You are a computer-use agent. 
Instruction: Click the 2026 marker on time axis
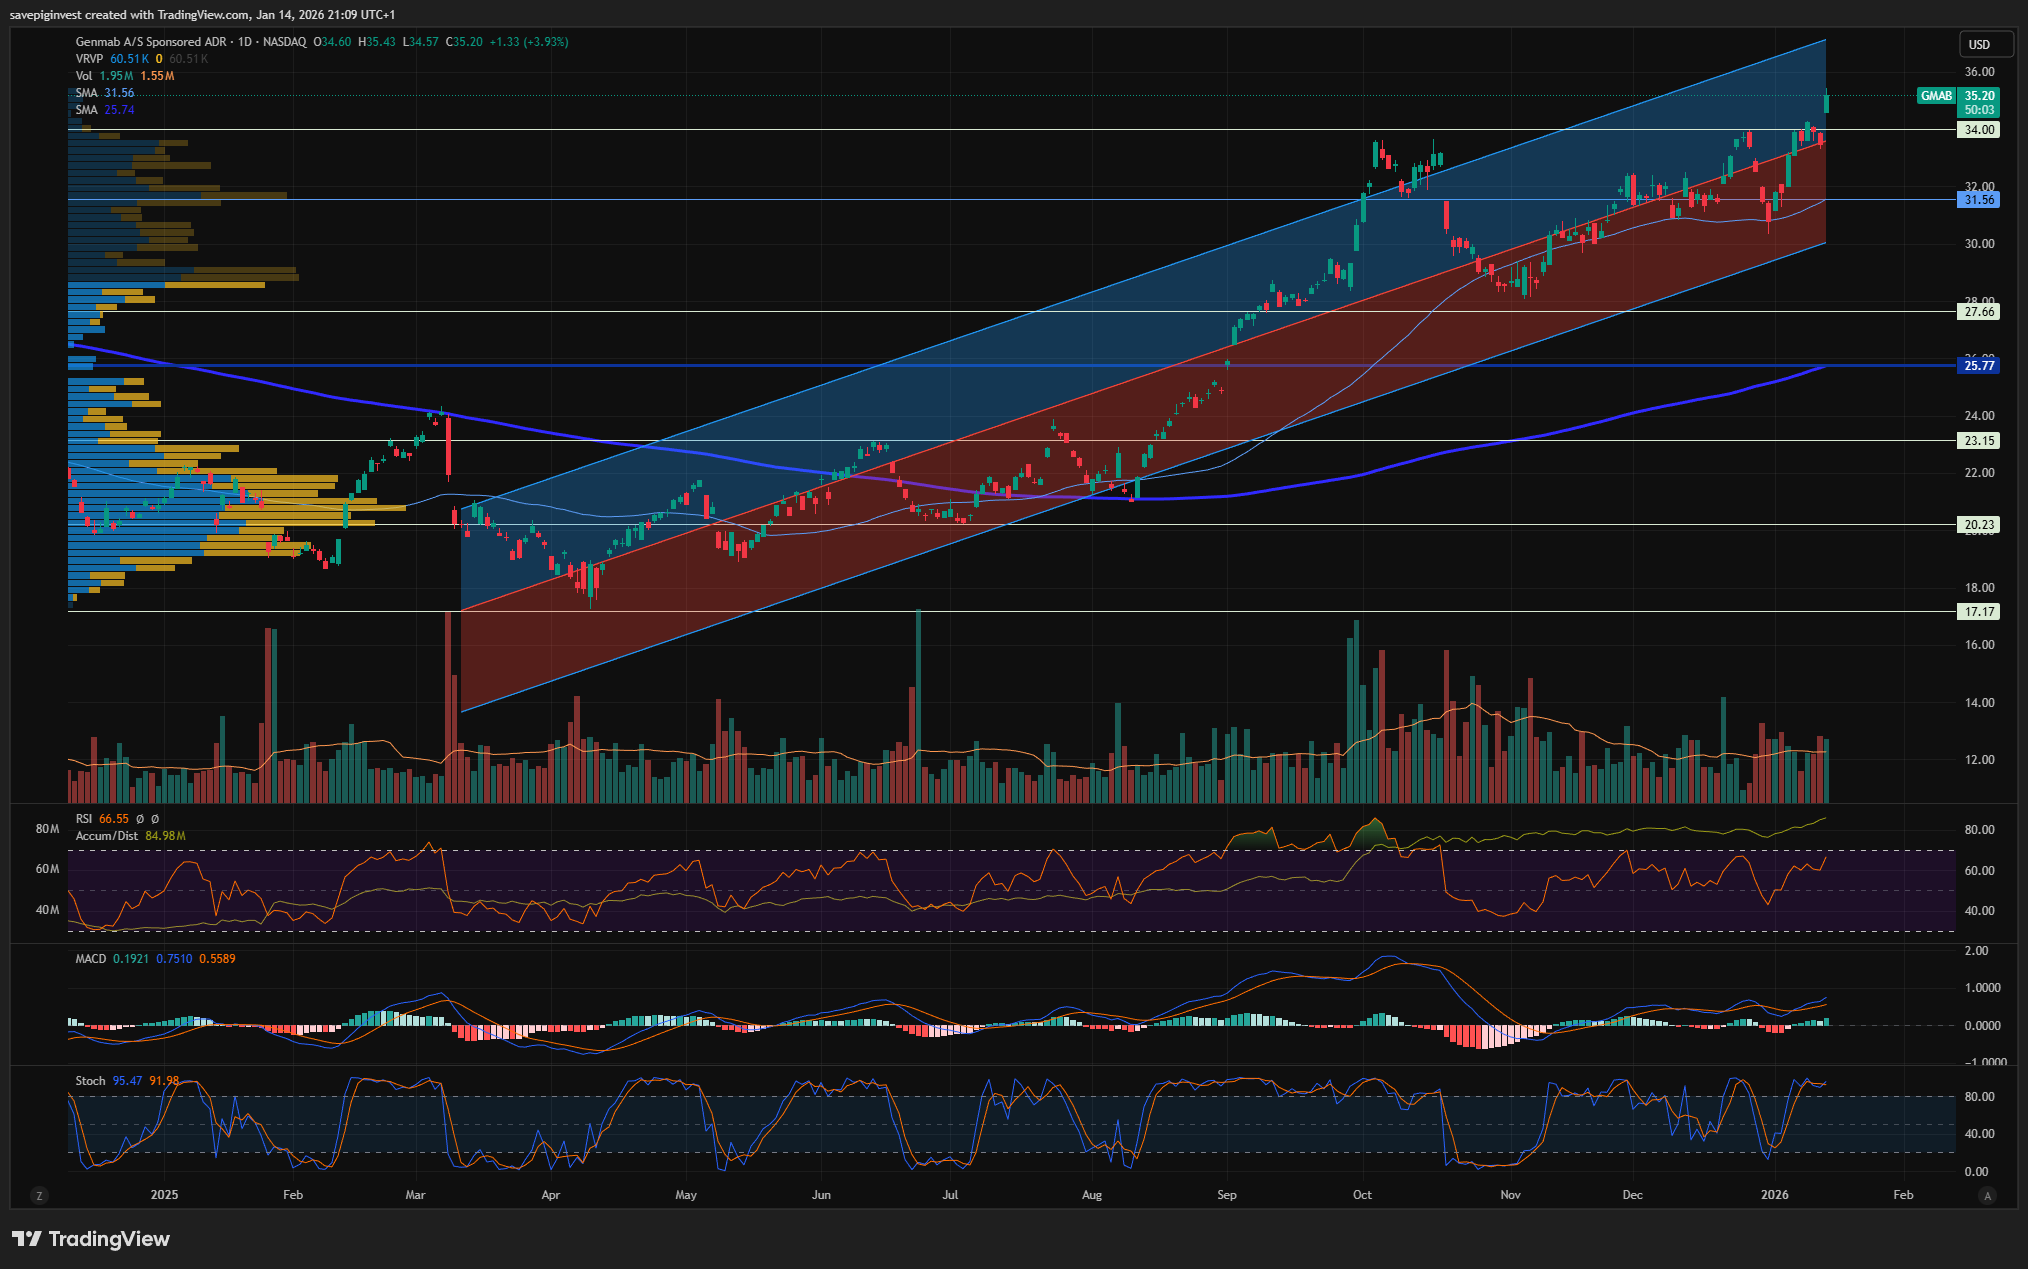click(1774, 1195)
